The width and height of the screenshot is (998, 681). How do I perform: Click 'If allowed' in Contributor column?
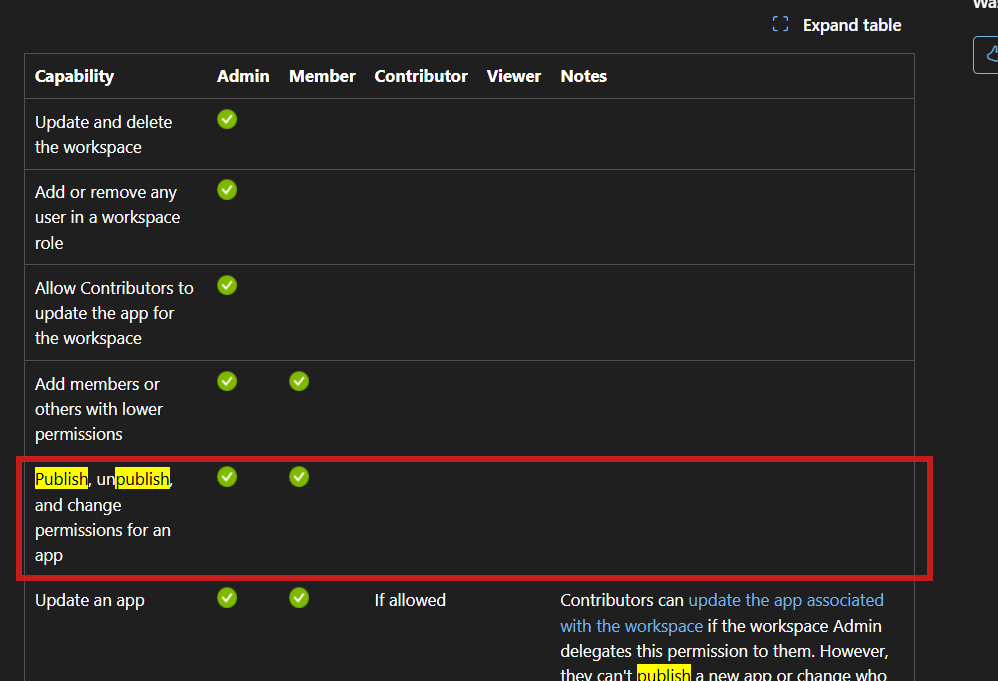pos(410,600)
